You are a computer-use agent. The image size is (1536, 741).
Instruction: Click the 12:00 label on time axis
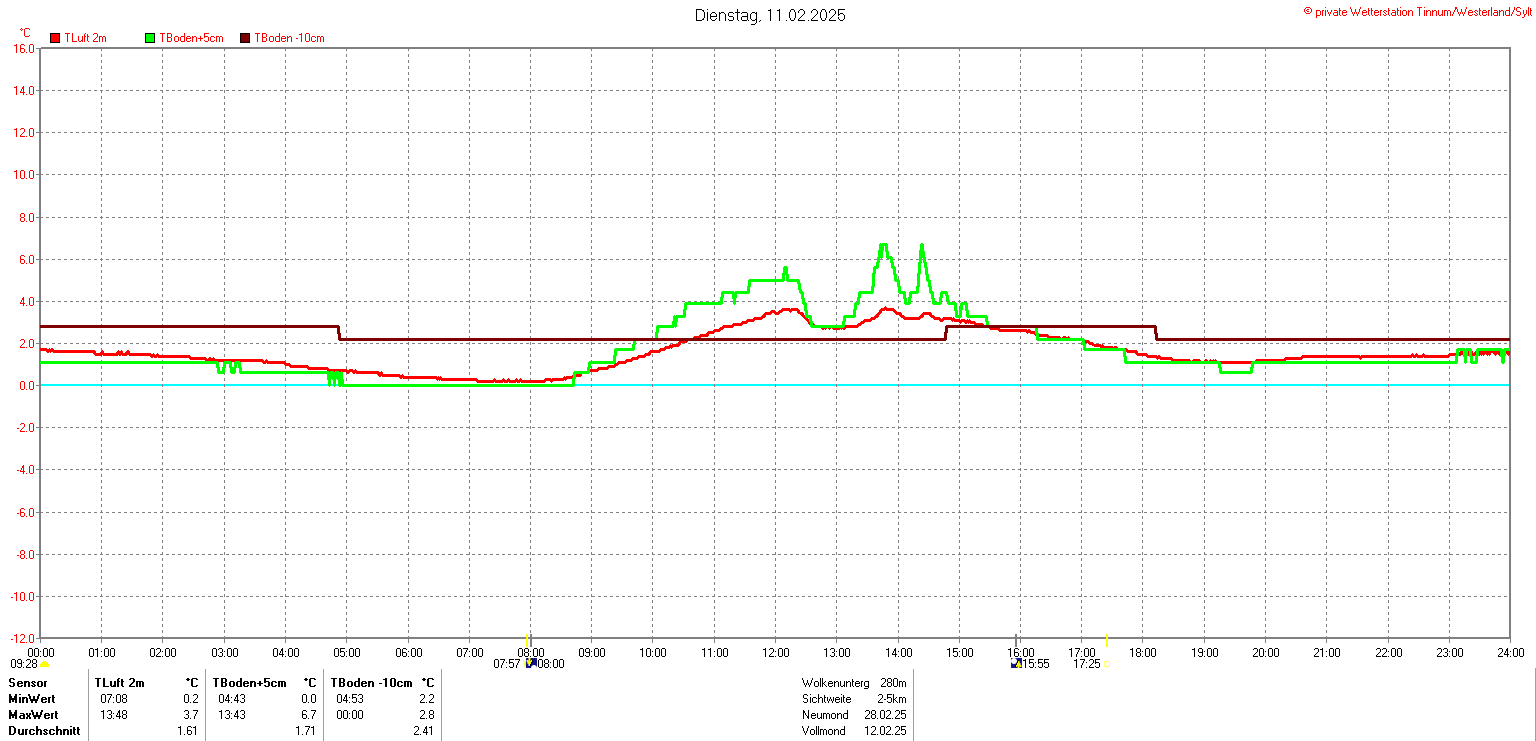[x=775, y=653]
